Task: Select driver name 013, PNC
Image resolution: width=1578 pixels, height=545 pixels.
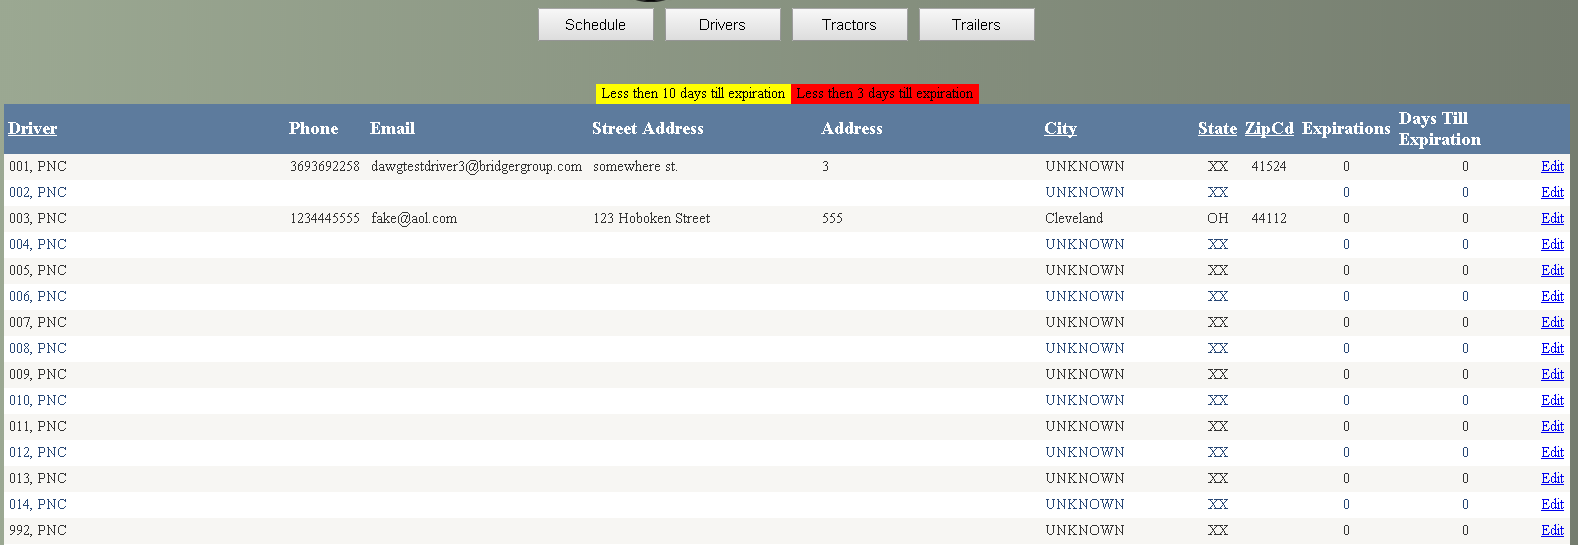Action: coord(38,478)
